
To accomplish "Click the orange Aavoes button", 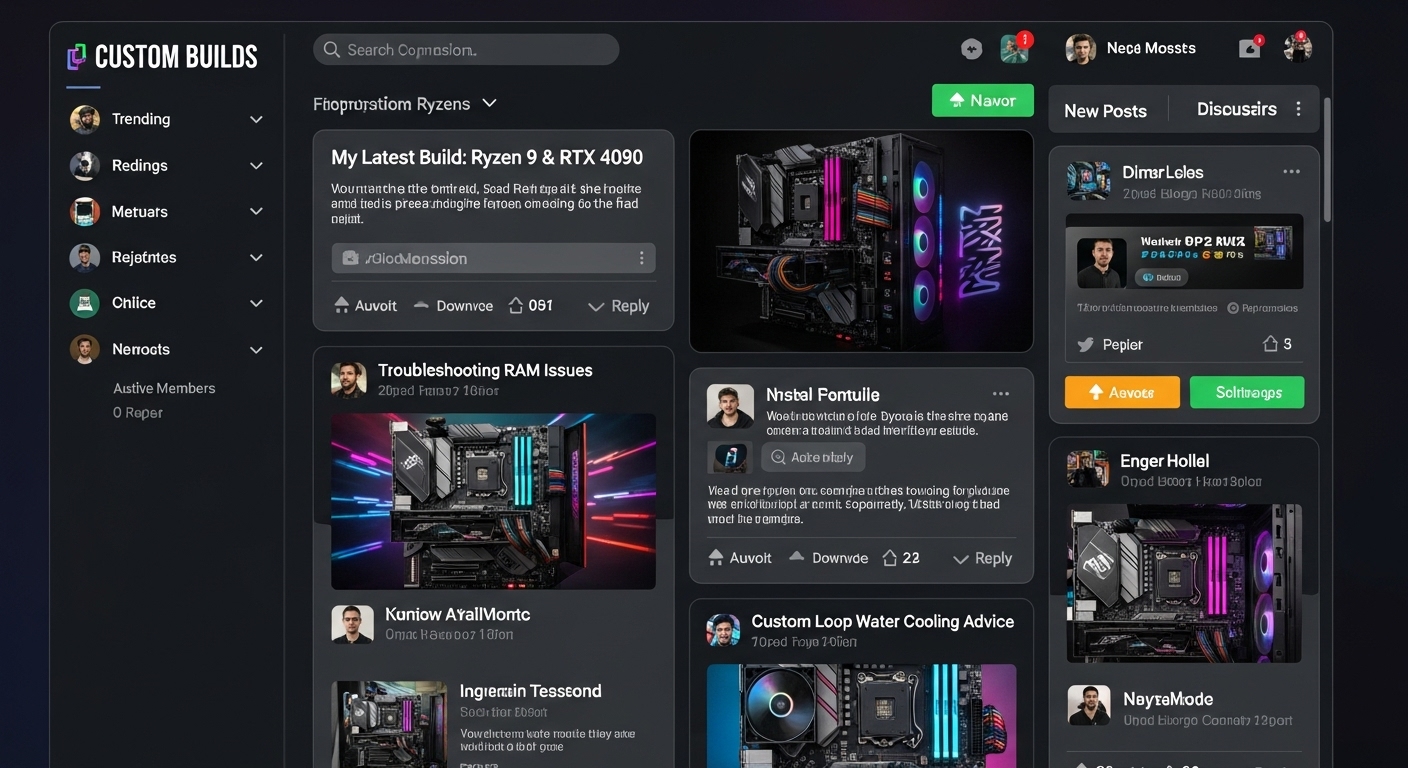I will [x=1122, y=392].
